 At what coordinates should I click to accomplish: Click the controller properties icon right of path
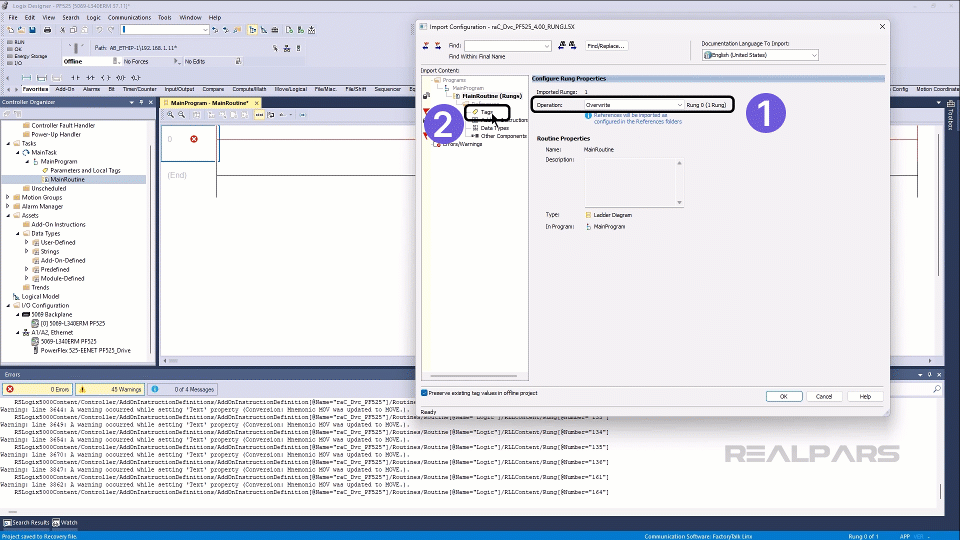click(x=298, y=48)
